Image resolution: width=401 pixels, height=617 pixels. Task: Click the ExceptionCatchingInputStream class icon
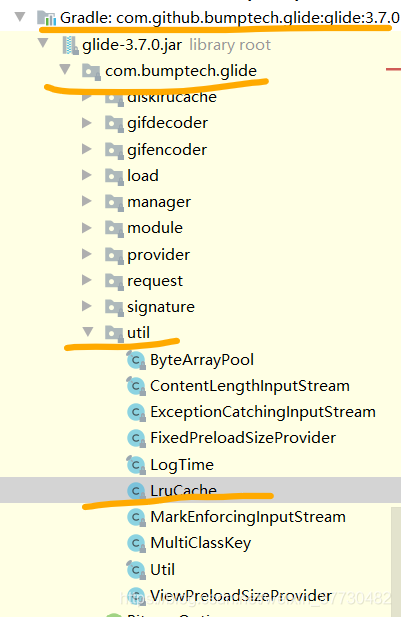136,412
